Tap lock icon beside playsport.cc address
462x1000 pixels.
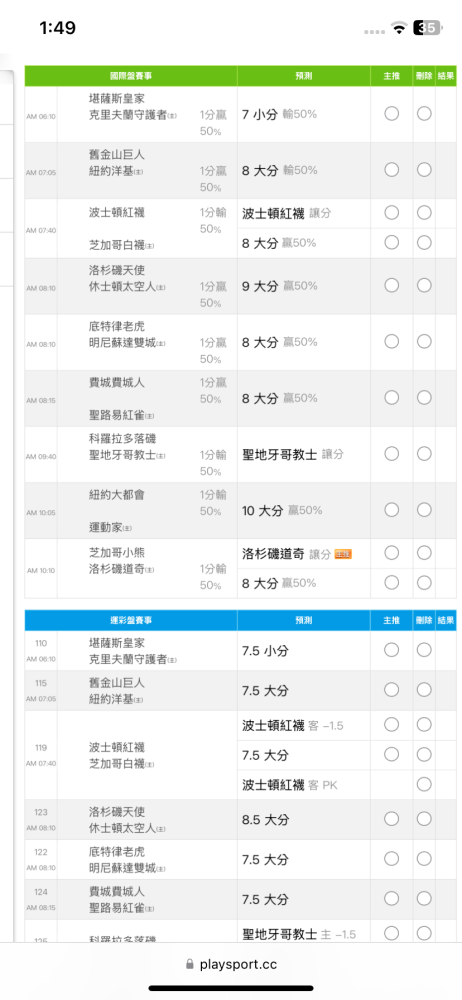[189, 964]
